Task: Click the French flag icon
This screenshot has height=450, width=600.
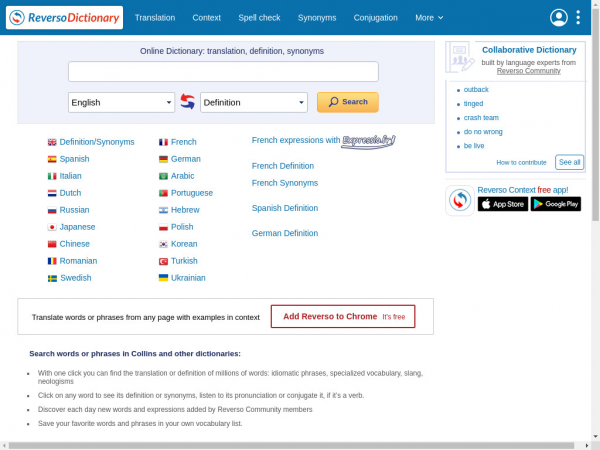Action: coord(163,142)
